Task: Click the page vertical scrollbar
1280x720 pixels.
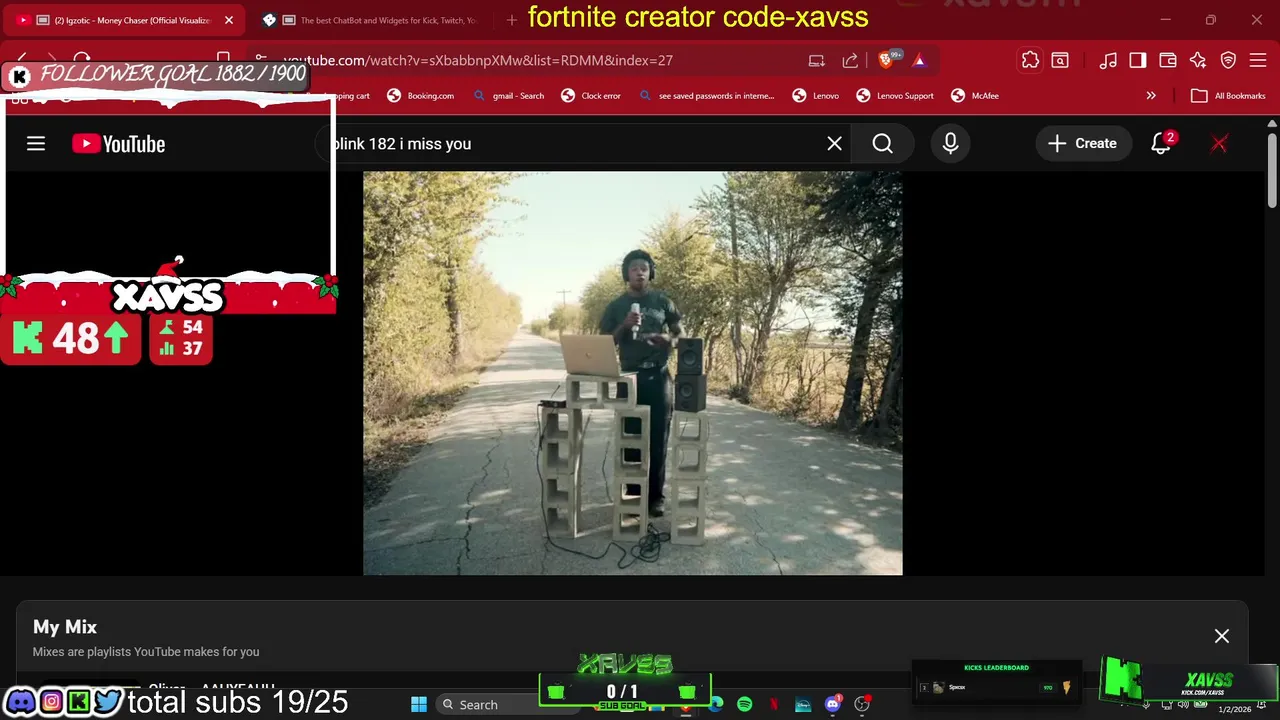Action: click(1272, 170)
